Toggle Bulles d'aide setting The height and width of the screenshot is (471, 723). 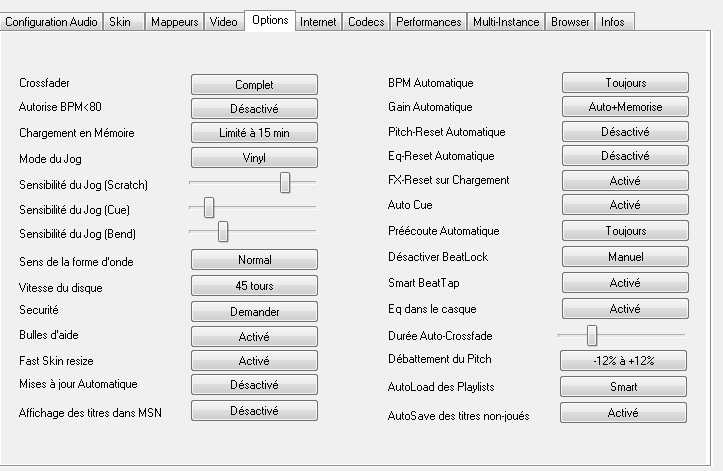(254, 336)
